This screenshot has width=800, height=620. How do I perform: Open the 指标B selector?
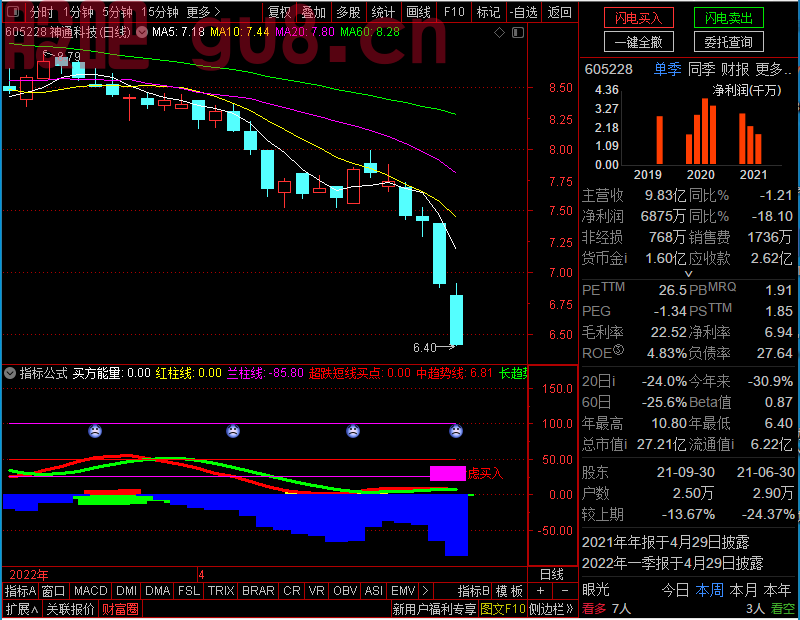(474, 591)
